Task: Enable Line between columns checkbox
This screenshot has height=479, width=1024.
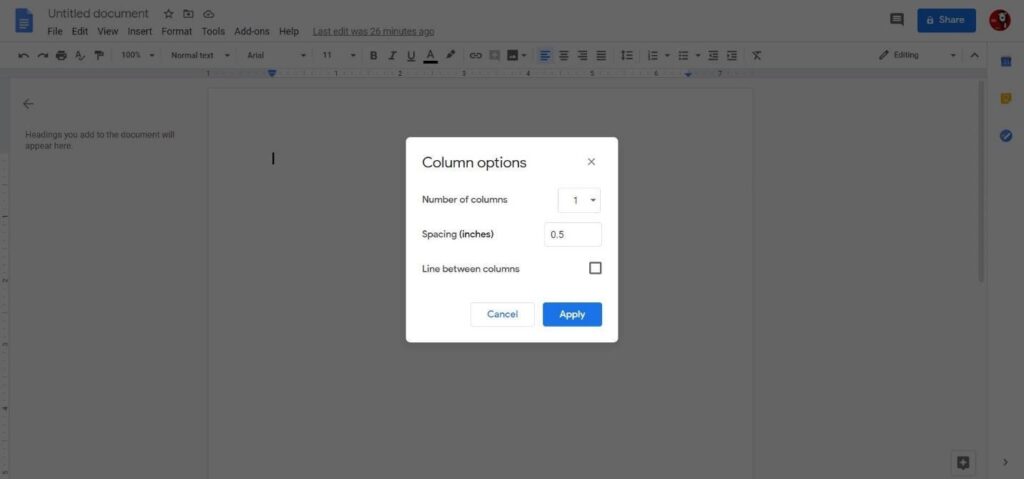Action: (595, 269)
